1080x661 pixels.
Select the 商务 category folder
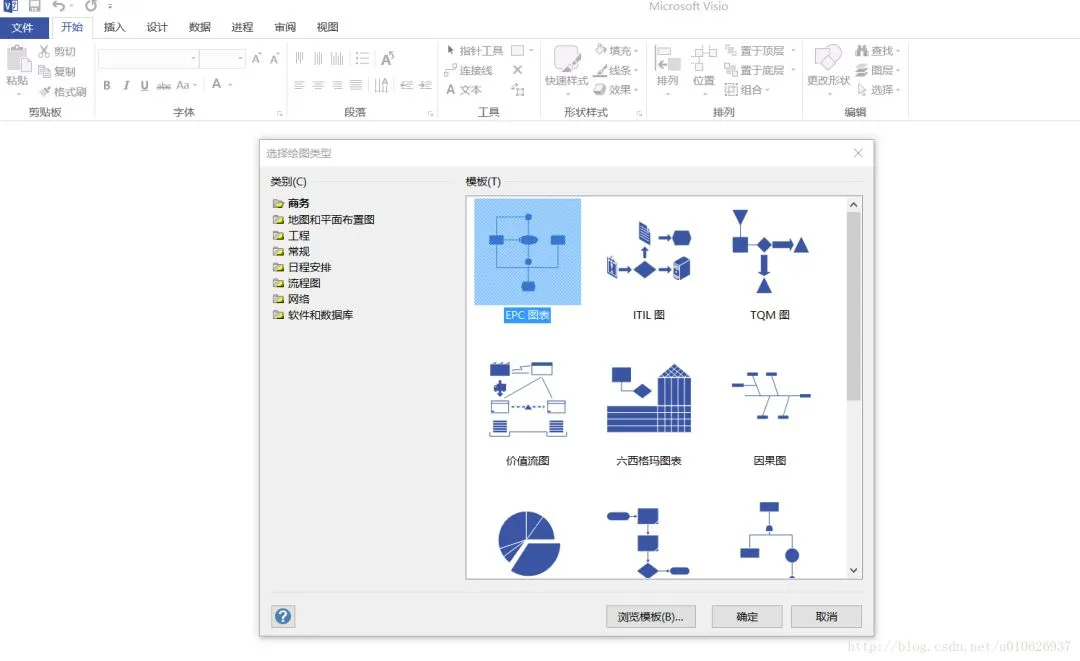pos(291,203)
